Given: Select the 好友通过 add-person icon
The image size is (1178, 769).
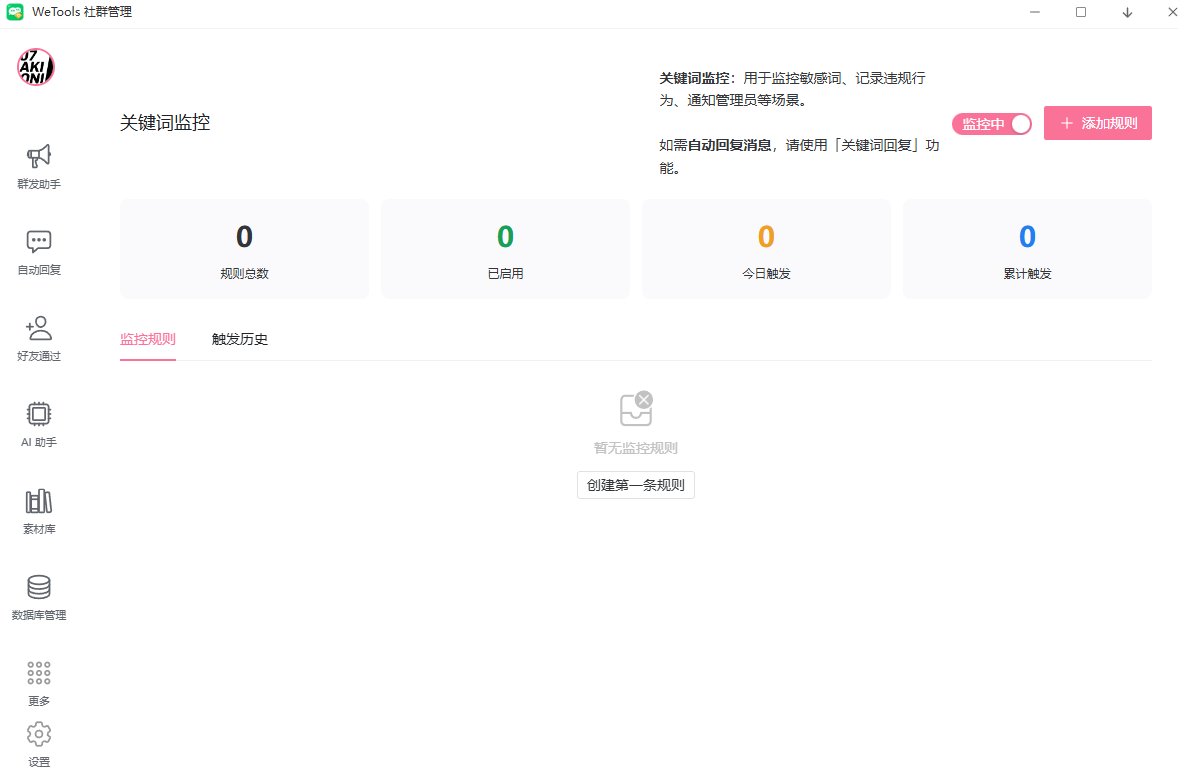Looking at the screenshot, I should pyautogui.click(x=39, y=328).
